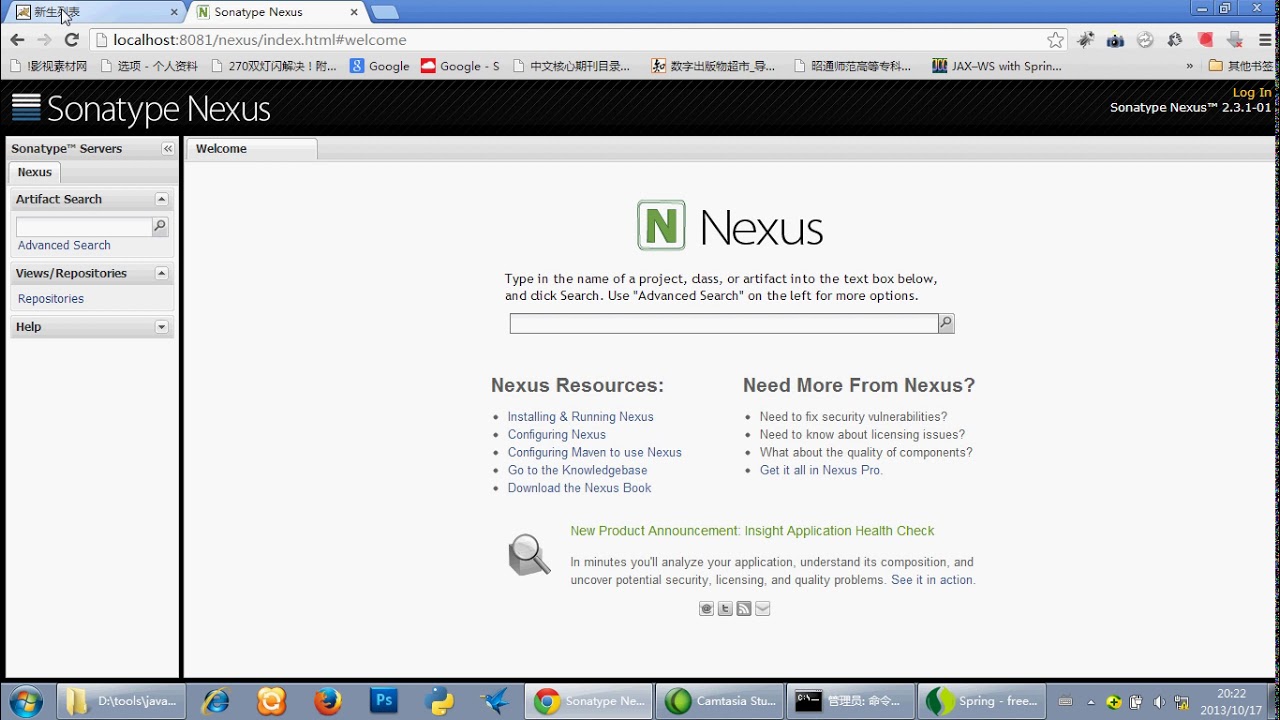The image size is (1280, 720).
Task: Click the RSS feed icon below the announcement
Action: pos(744,608)
